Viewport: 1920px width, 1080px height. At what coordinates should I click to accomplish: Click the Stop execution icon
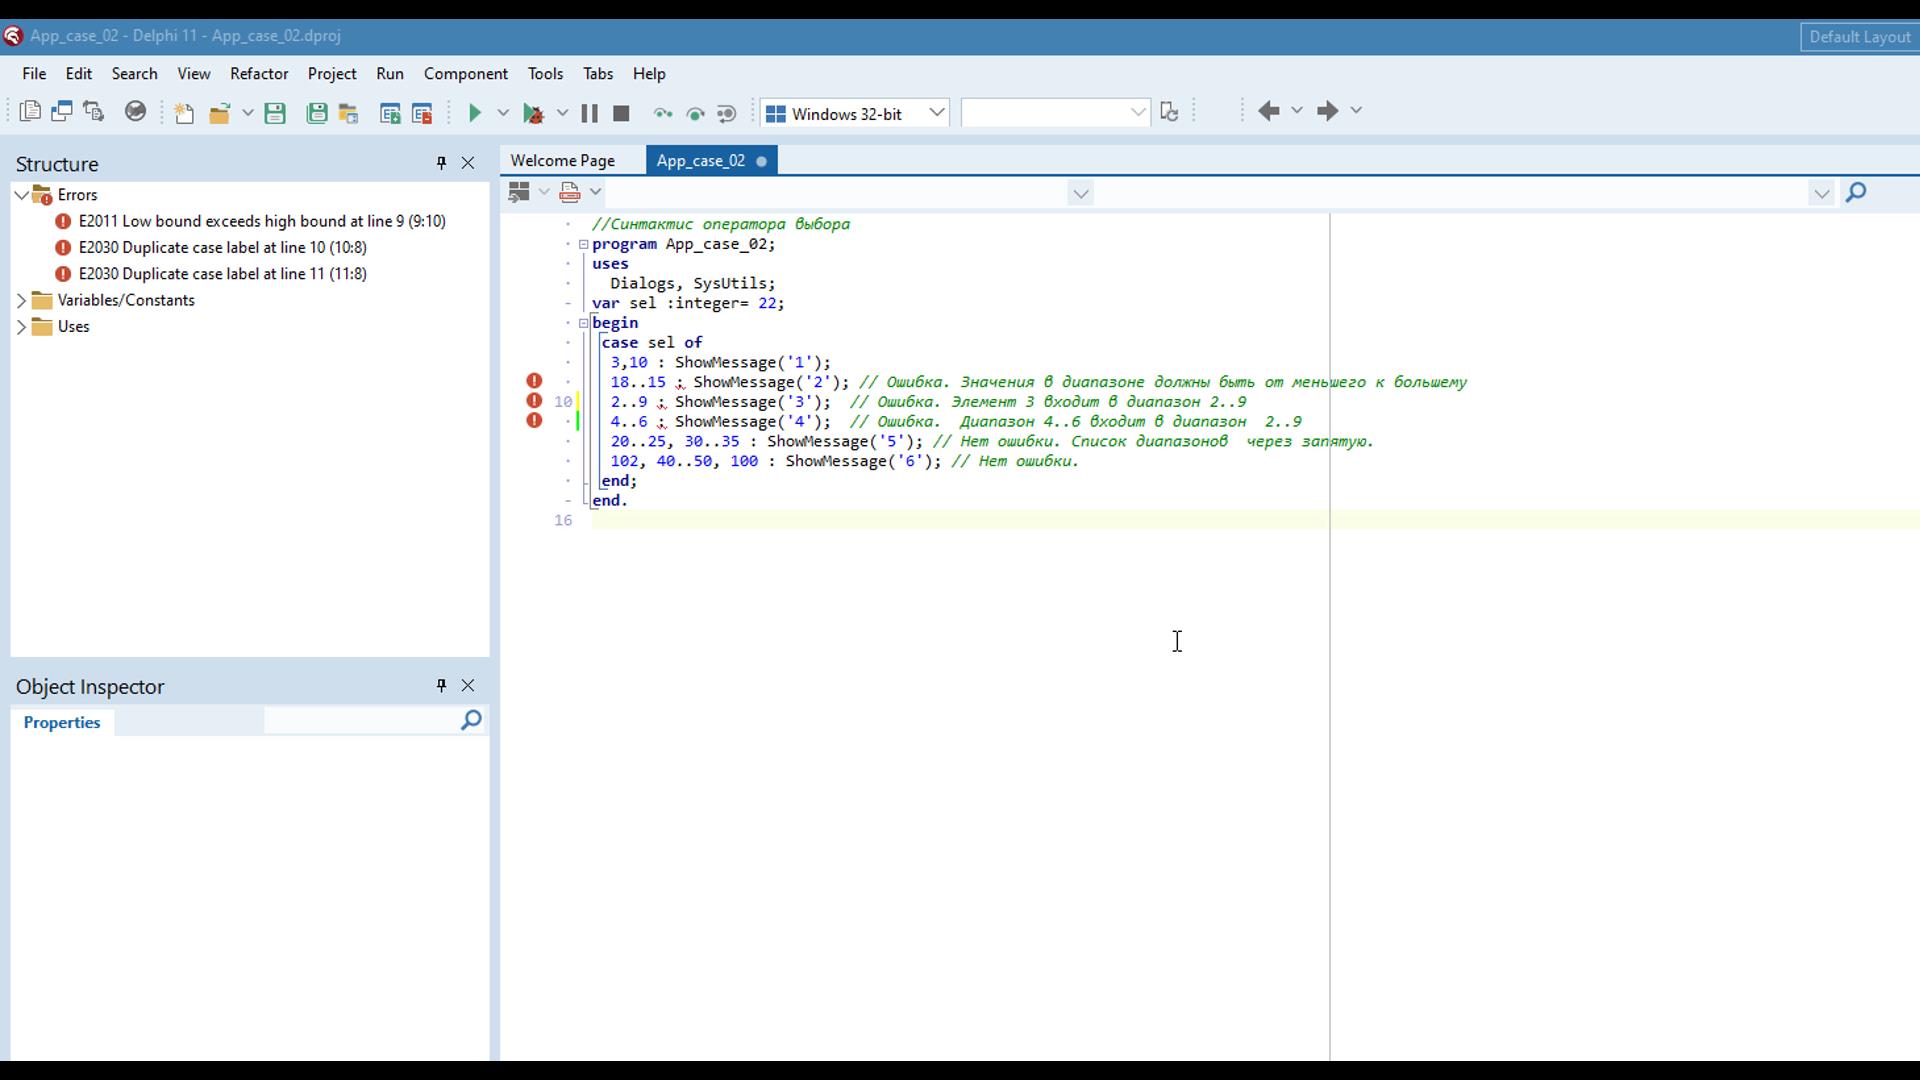[621, 112]
